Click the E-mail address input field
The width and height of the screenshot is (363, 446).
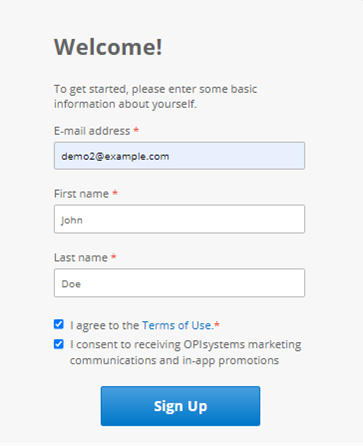coord(179,156)
